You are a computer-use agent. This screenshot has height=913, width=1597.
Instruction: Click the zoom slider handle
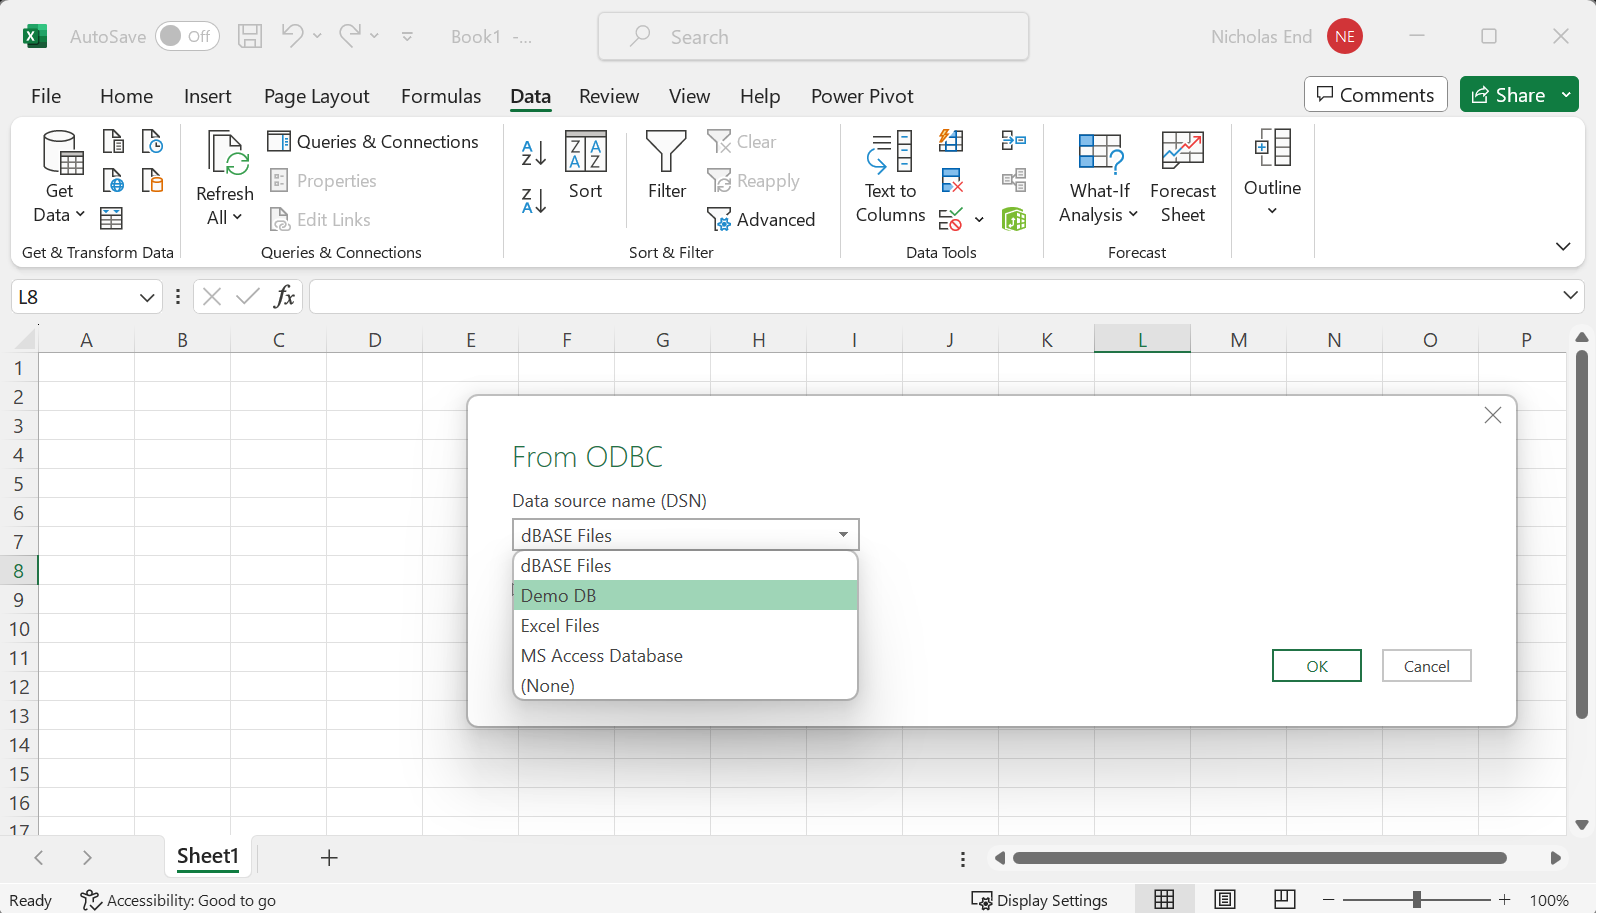(1416, 900)
